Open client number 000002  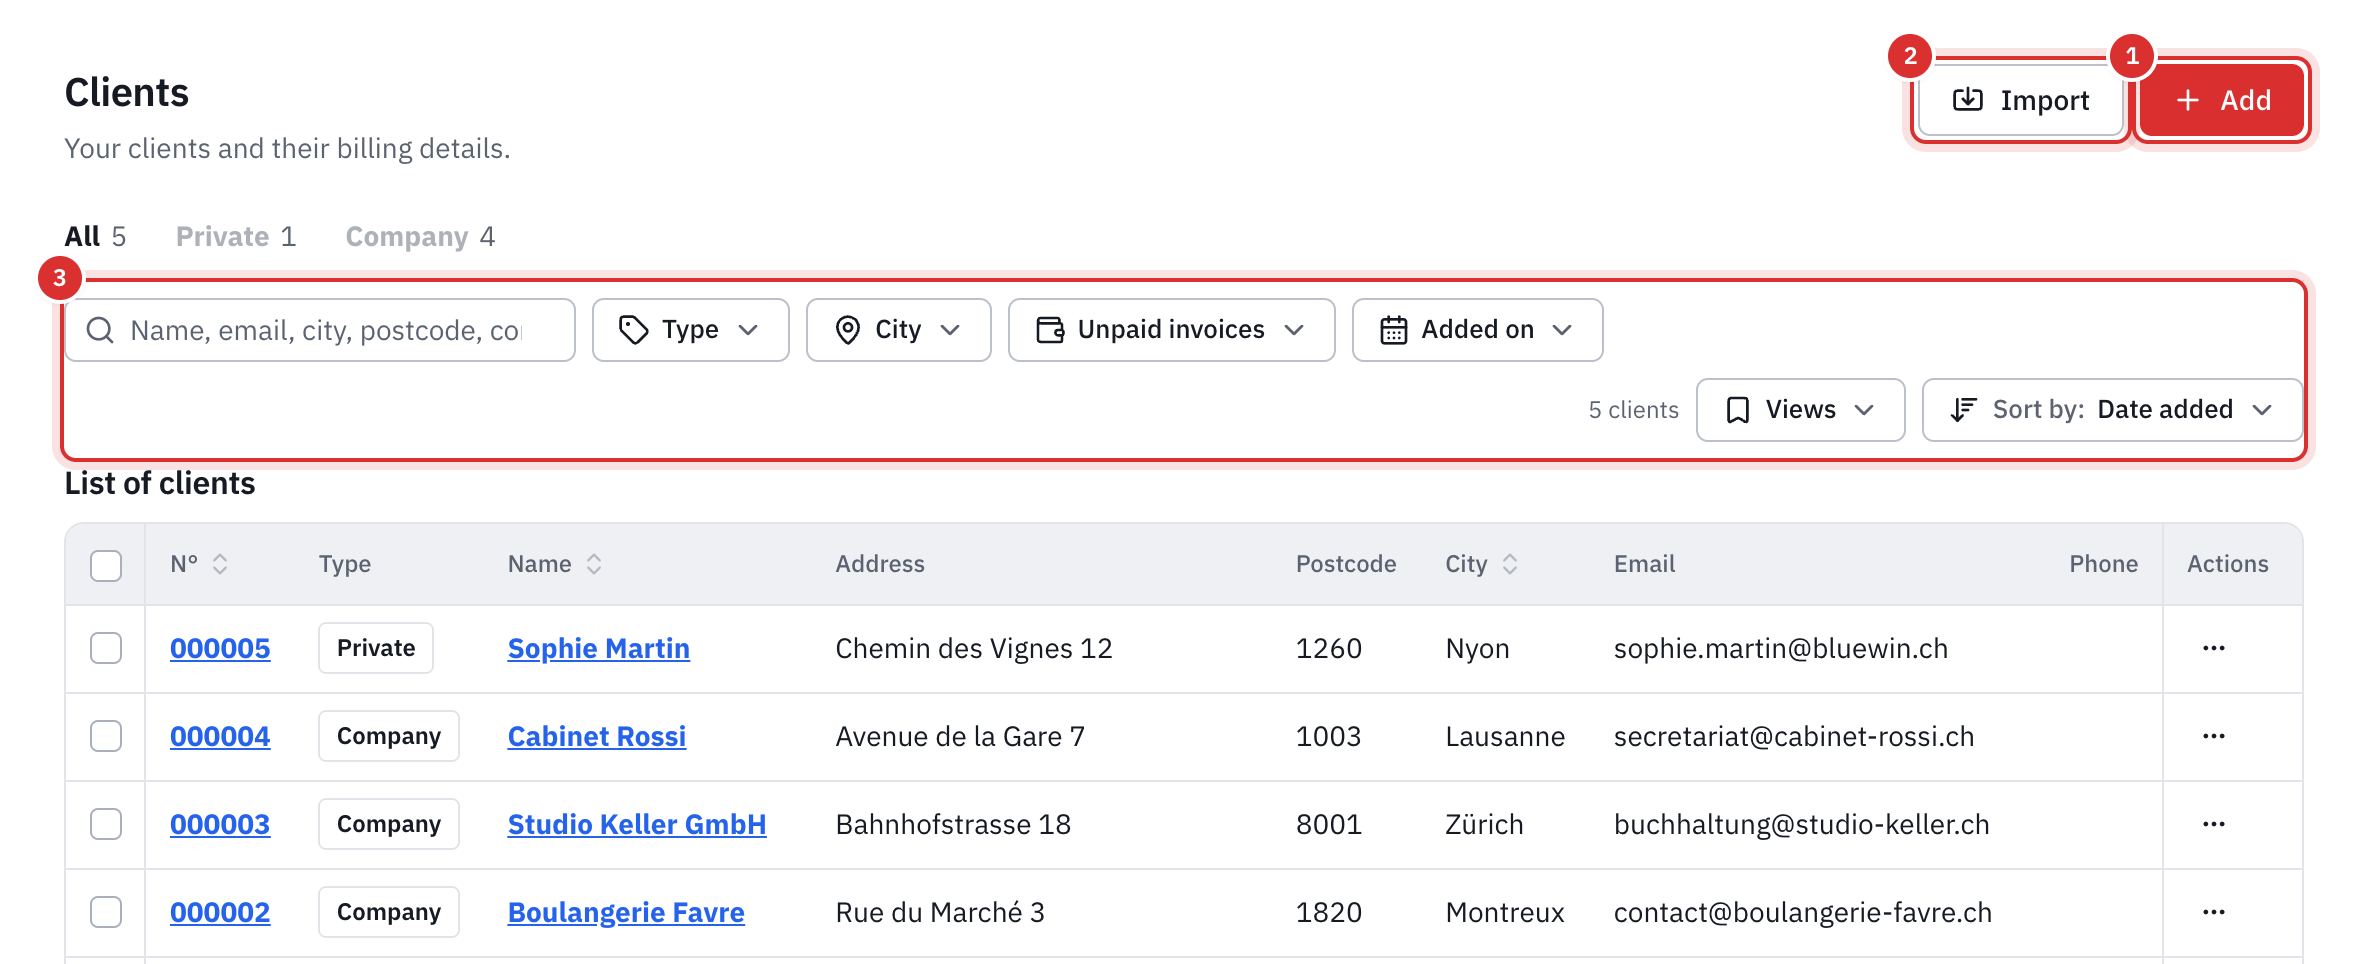coord(220,913)
